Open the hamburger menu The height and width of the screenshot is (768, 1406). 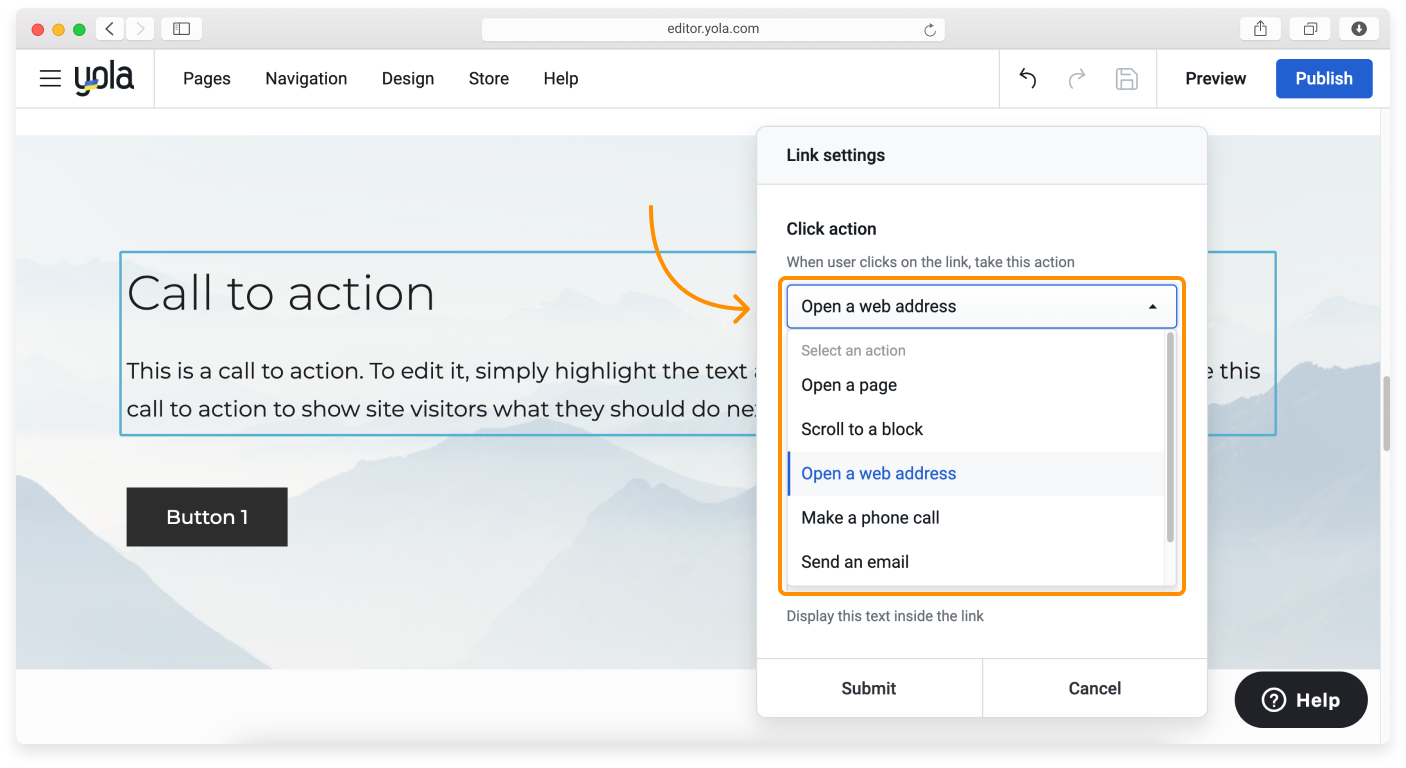tap(50, 78)
